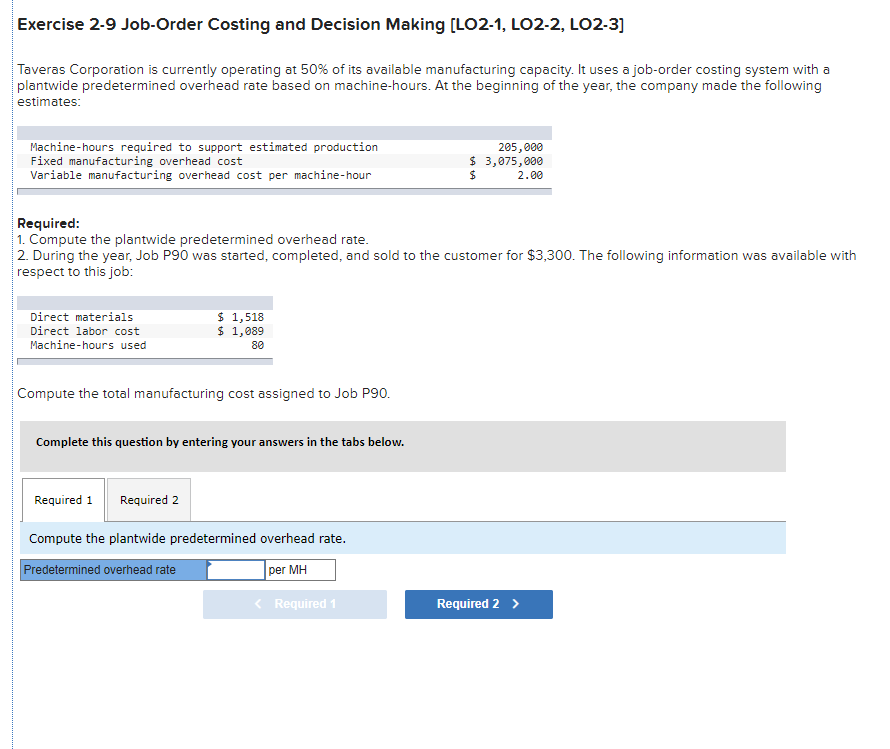The image size is (890, 749).
Task: Select the per MH unit label box
Action: (300, 569)
